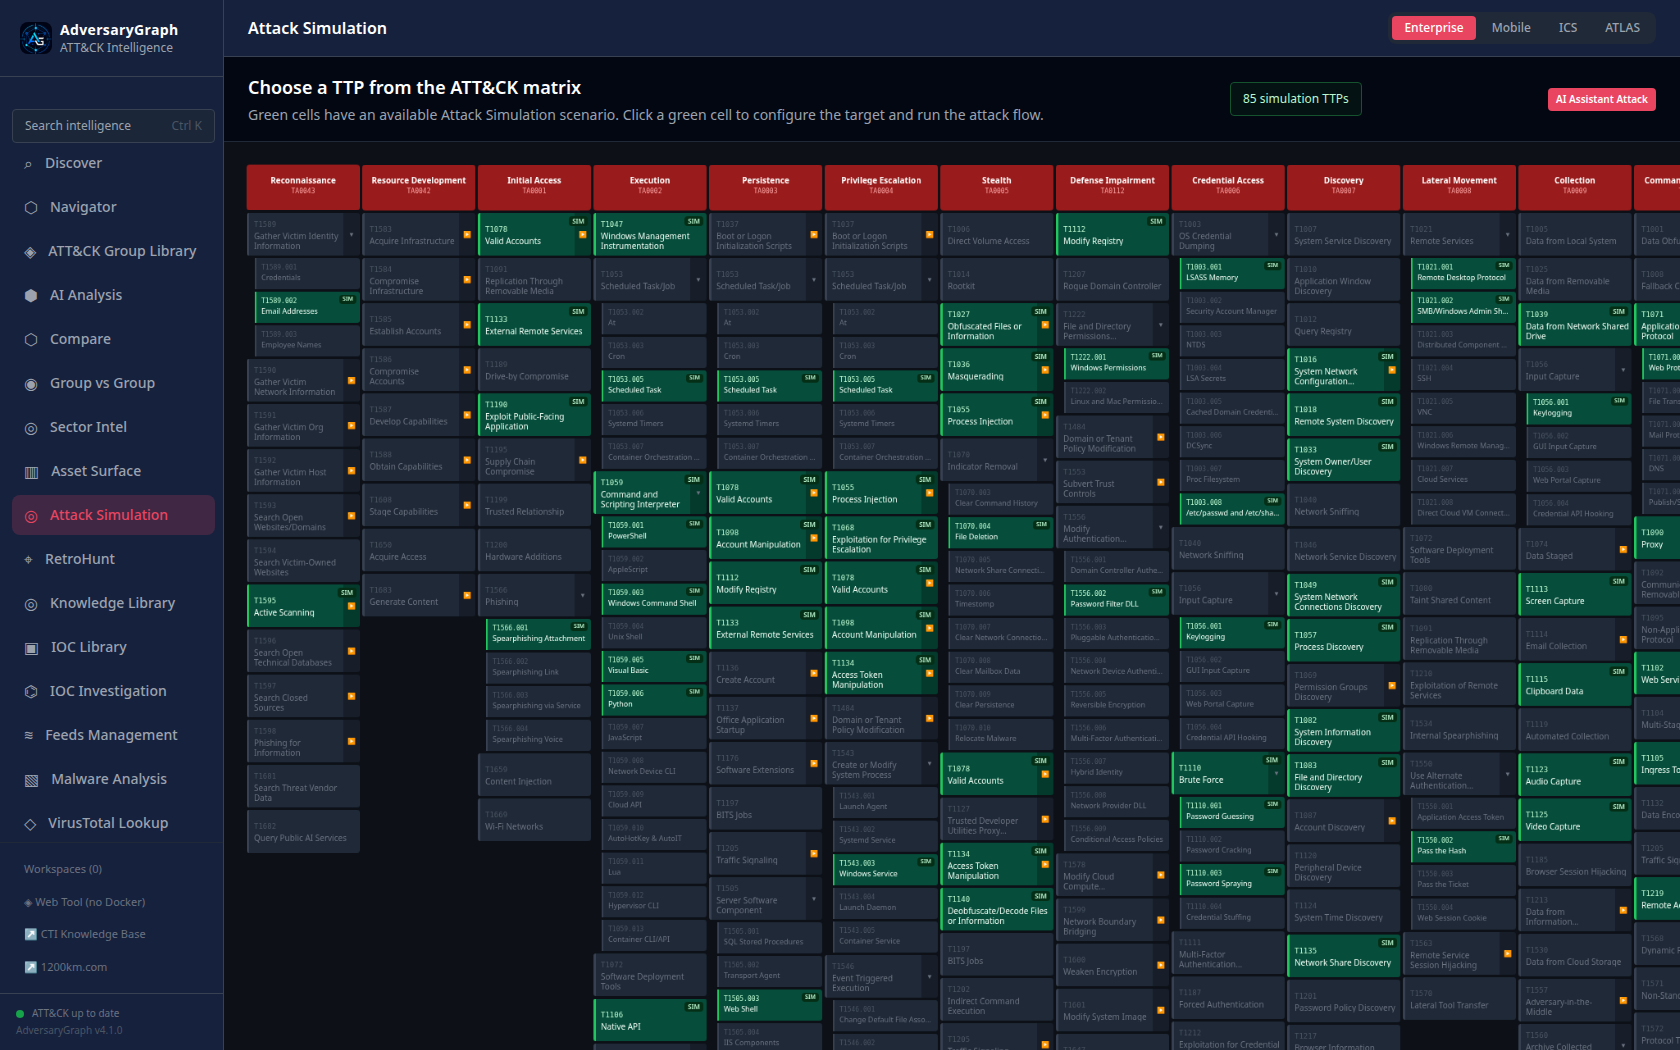Click the Credential Access TA0006 column header
This screenshot has height=1050, width=1680.
[x=1228, y=187]
